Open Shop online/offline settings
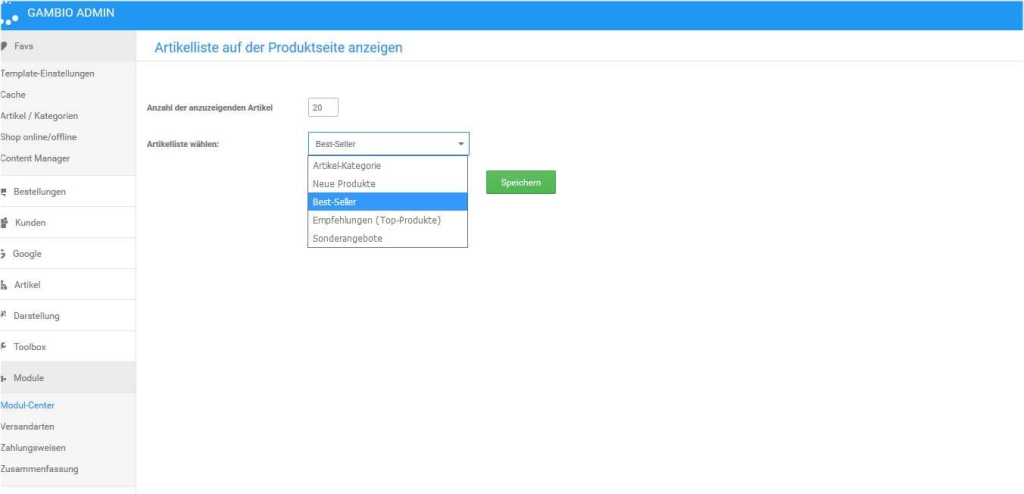 click(x=39, y=137)
